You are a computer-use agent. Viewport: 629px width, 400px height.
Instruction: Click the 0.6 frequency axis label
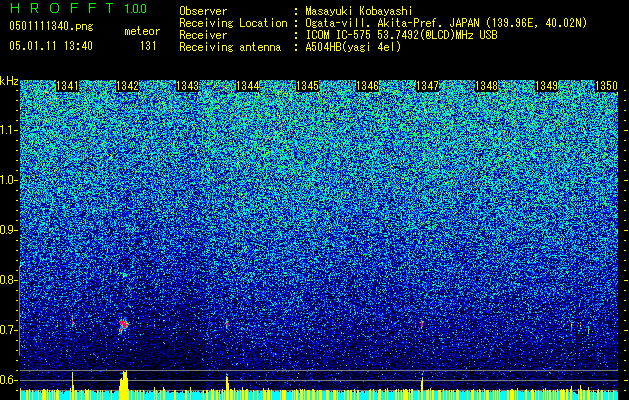8,380
